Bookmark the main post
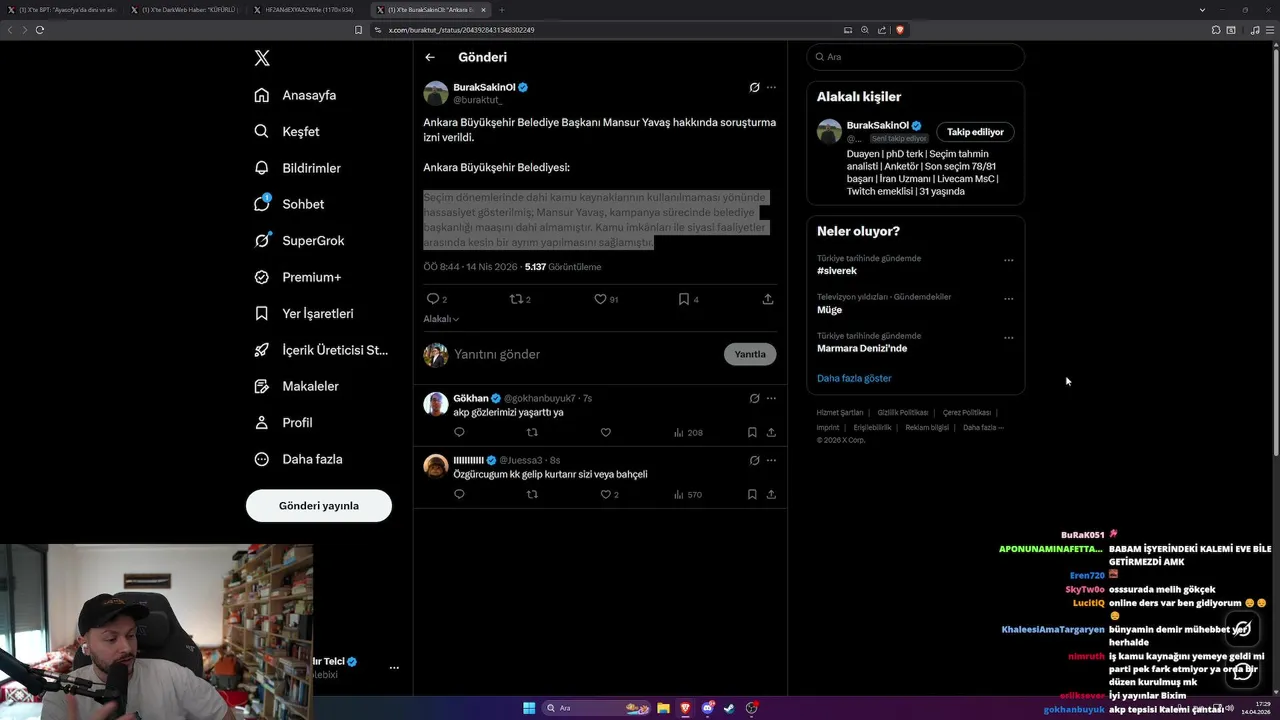Image resolution: width=1280 pixels, height=720 pixels. [x=684, y=299]
